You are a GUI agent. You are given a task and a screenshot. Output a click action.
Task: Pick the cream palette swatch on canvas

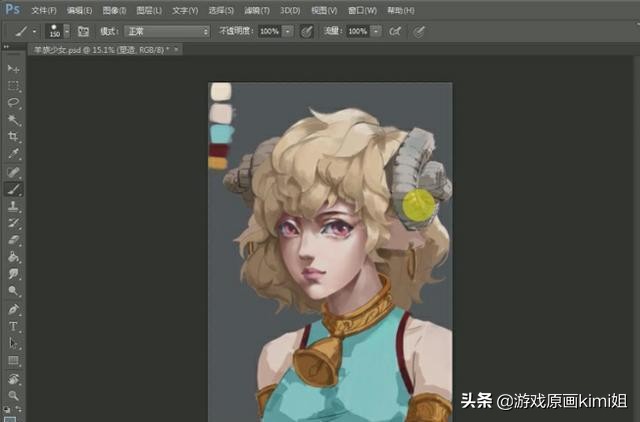click(221, 91)
